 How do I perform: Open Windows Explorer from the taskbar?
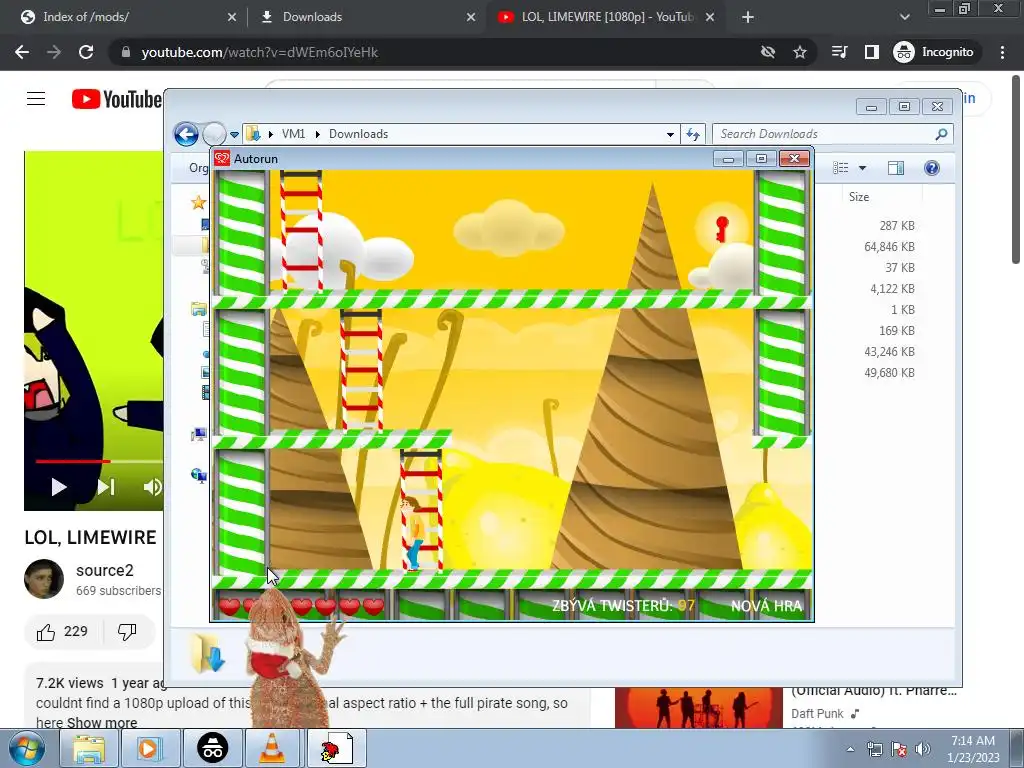point(89,749)
